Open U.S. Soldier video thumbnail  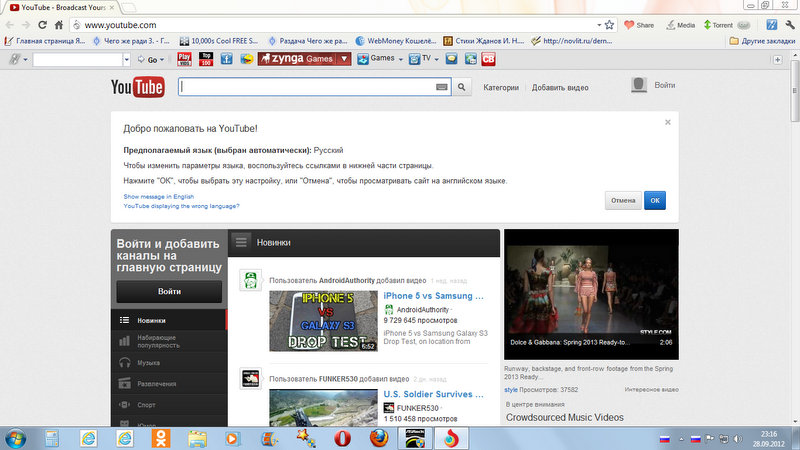tap(323, 408)
